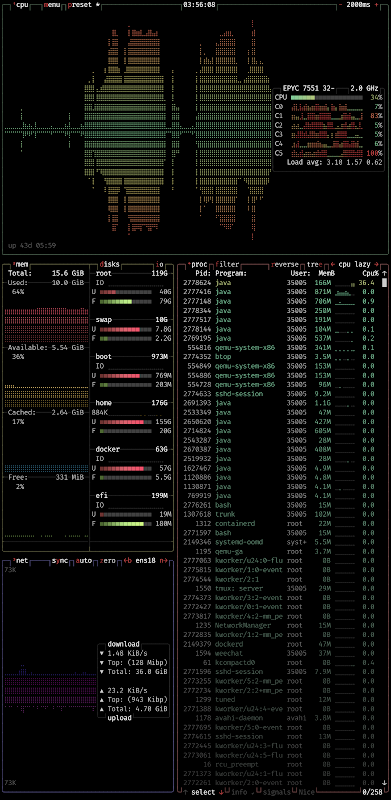Toggle auto scaling in net box
The image size is (391, 800).
[x=84, y=560]
